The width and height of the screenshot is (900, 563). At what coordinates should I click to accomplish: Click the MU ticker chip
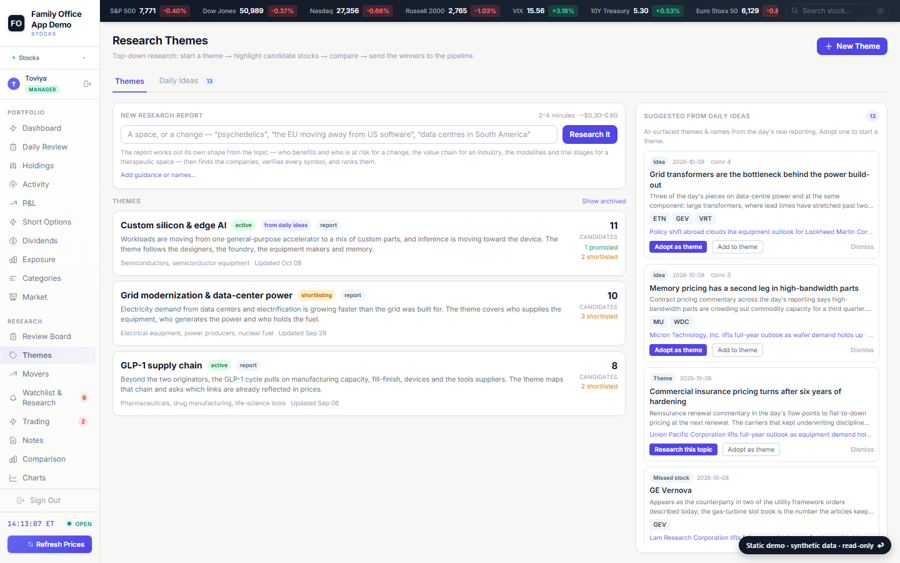[658, 322]
